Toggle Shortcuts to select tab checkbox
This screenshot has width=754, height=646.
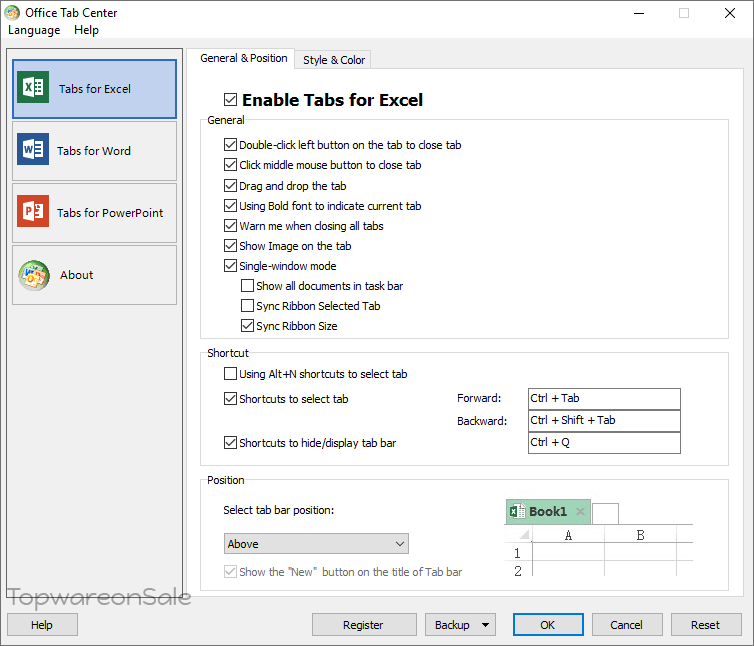pyautogui.click(x=230, y=399)
